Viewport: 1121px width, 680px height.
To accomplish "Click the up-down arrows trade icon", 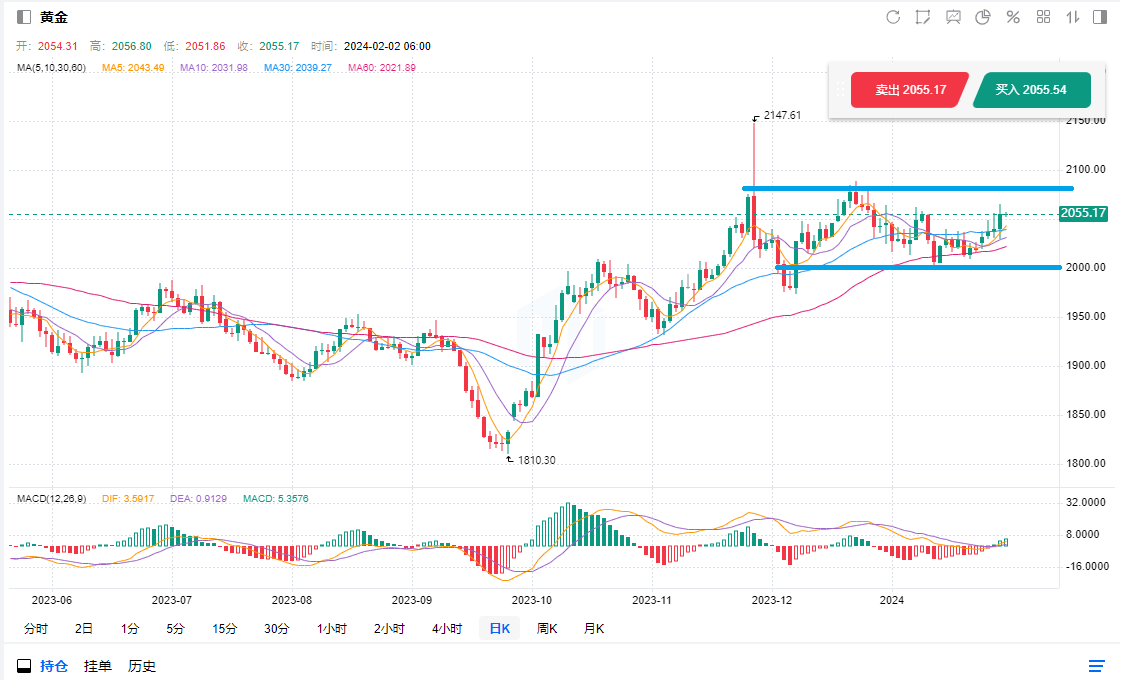I will click(1072, 17).
